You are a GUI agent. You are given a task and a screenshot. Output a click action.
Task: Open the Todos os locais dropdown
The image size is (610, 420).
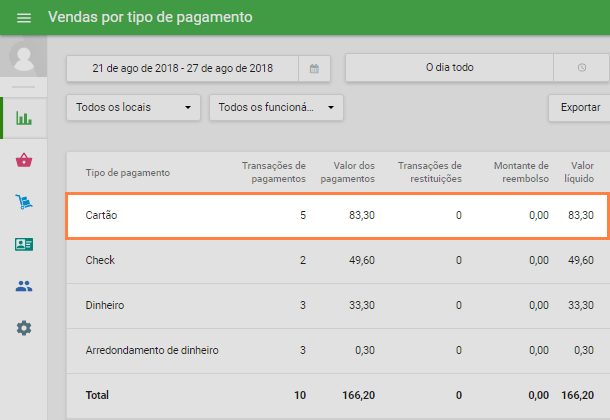pyautogui.click(x=133, y=107)
